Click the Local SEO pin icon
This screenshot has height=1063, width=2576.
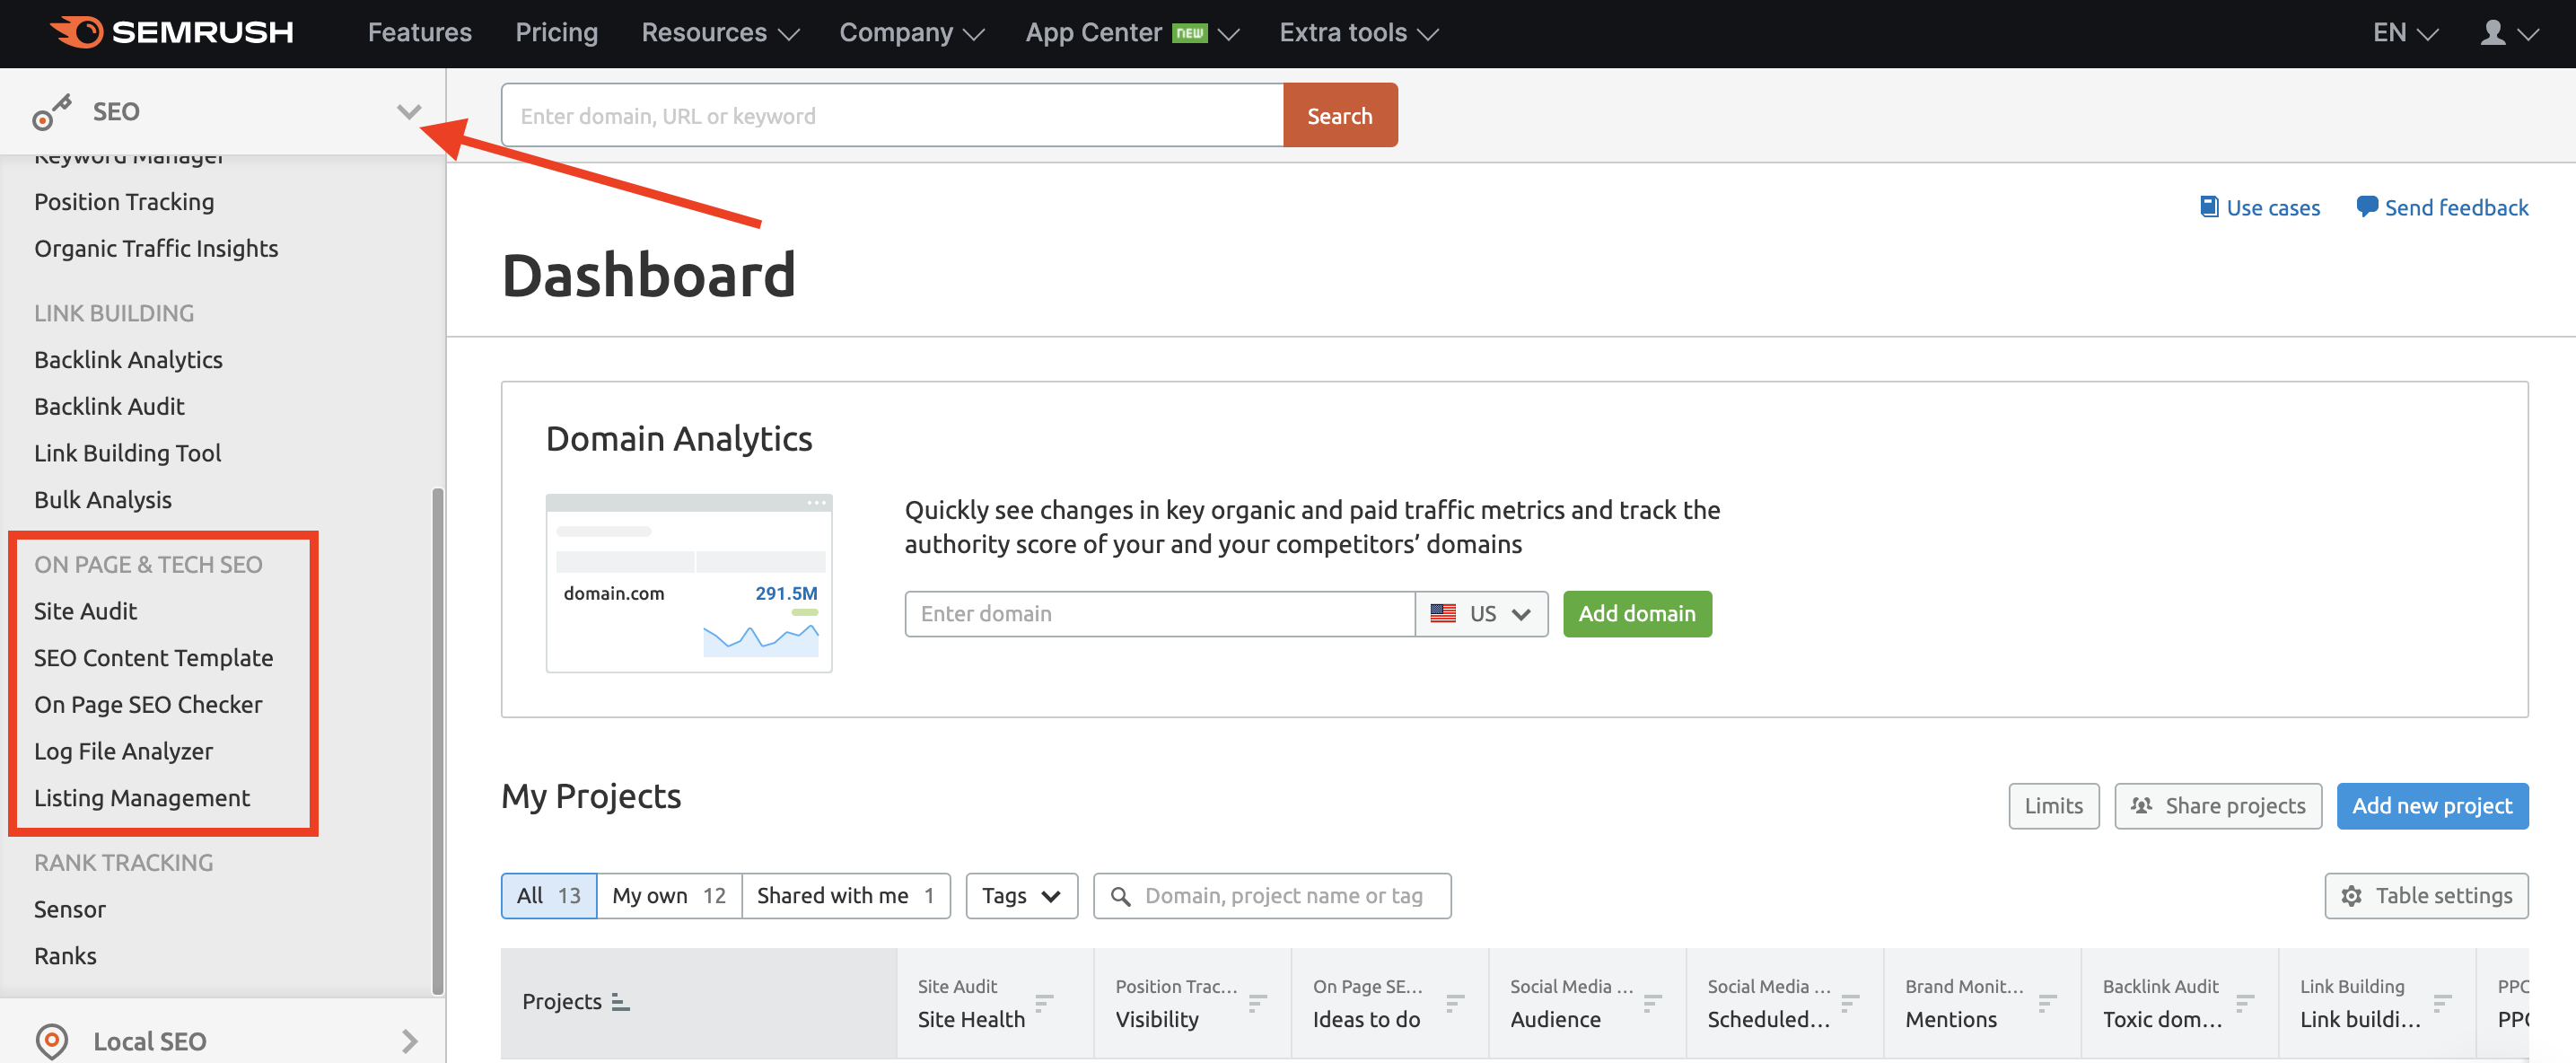pyautogui.click(x=52, y=1041)
